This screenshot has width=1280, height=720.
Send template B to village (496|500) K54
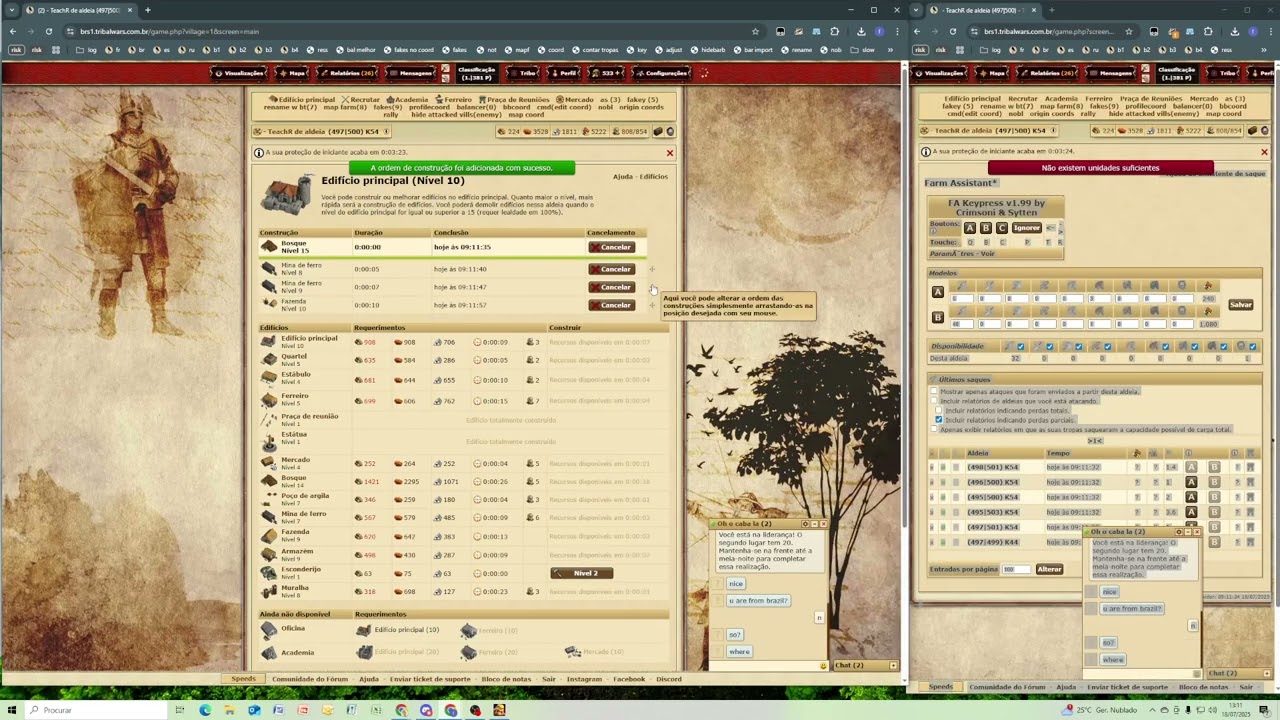pos(1214,482)
